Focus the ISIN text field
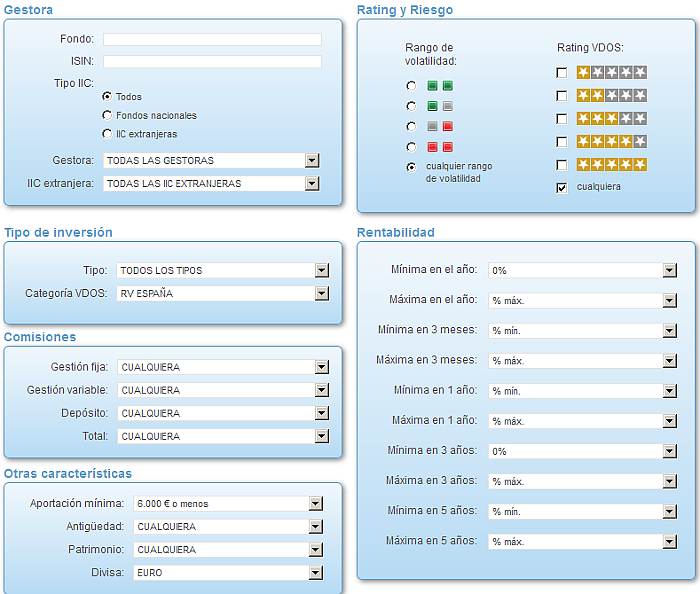700x594 pixels. (212, 61)
